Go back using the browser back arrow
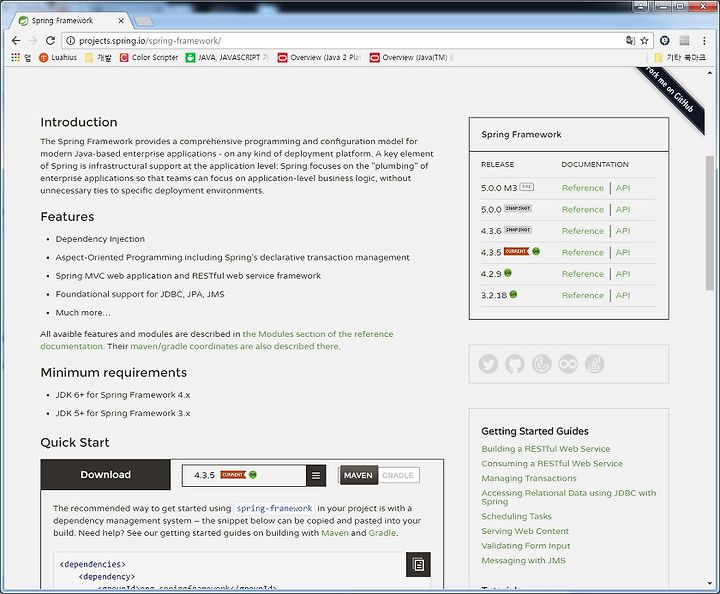 pyautogui.click(x=16, y=40)
